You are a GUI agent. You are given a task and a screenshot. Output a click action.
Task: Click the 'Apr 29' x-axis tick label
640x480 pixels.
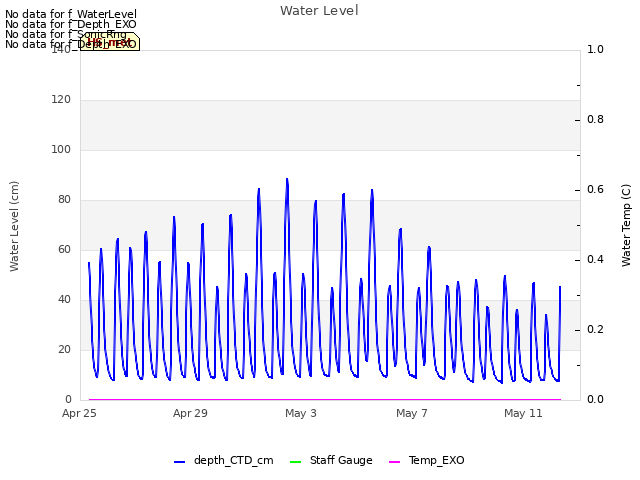tap(190, 413)
